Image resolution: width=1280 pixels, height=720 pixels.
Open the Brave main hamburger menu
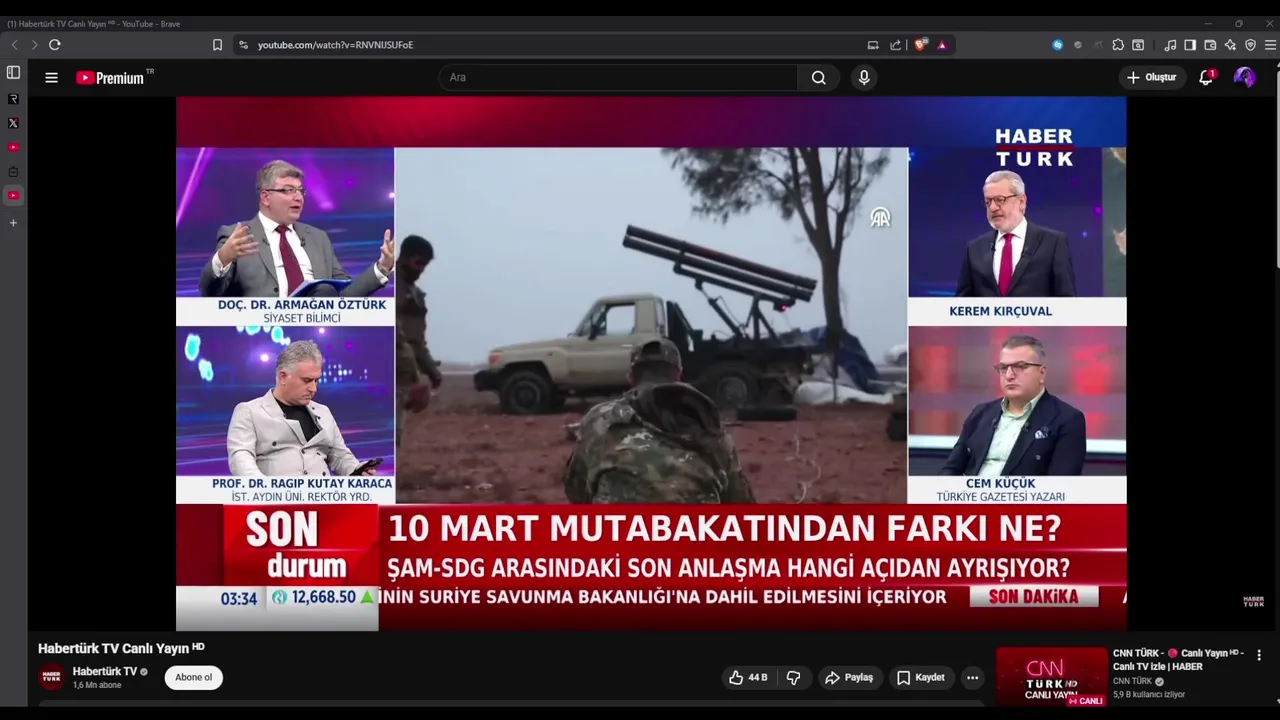1270,45
